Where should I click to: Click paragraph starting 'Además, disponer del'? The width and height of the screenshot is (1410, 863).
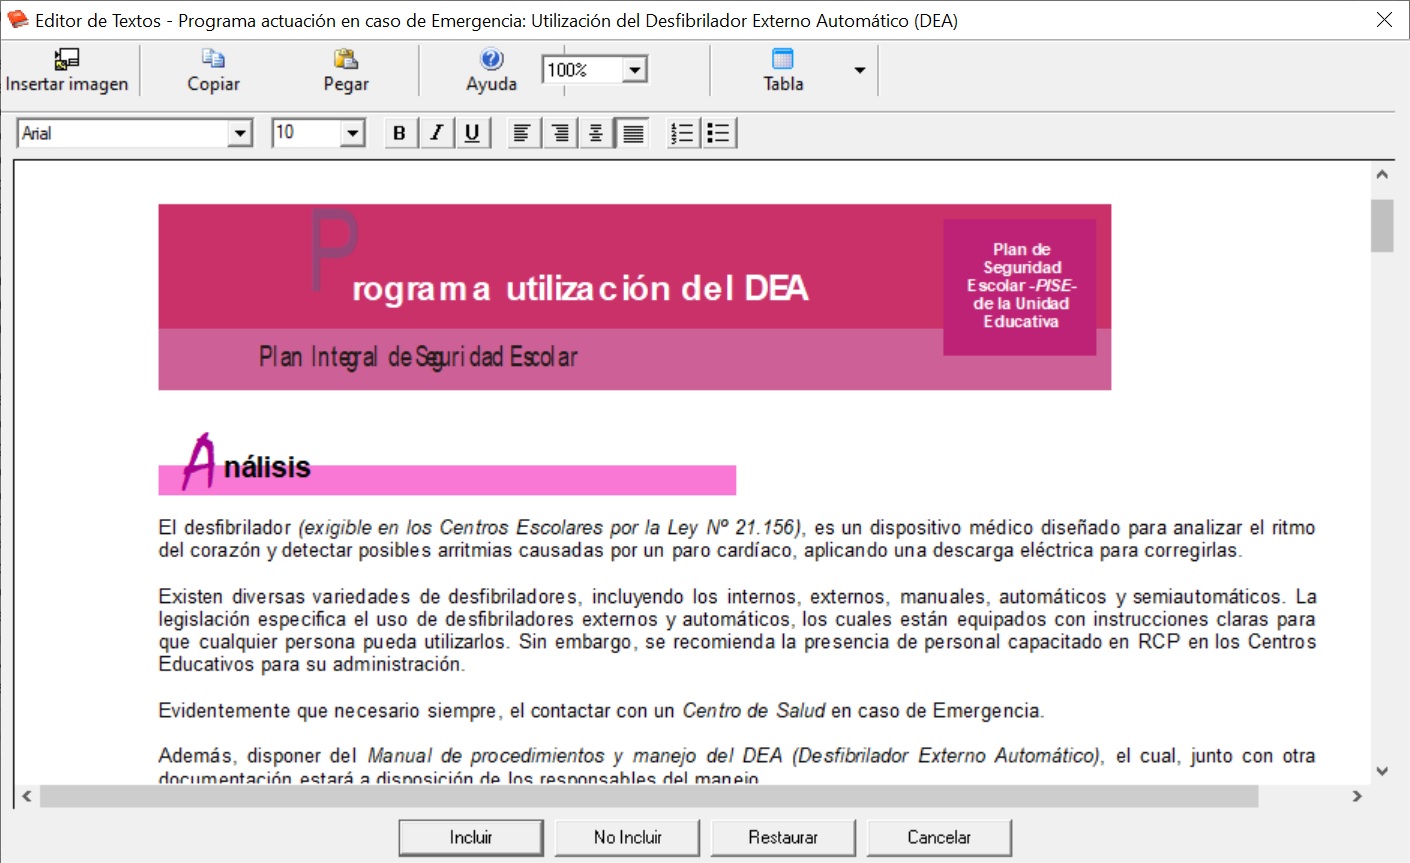click(x=737, y=767)
